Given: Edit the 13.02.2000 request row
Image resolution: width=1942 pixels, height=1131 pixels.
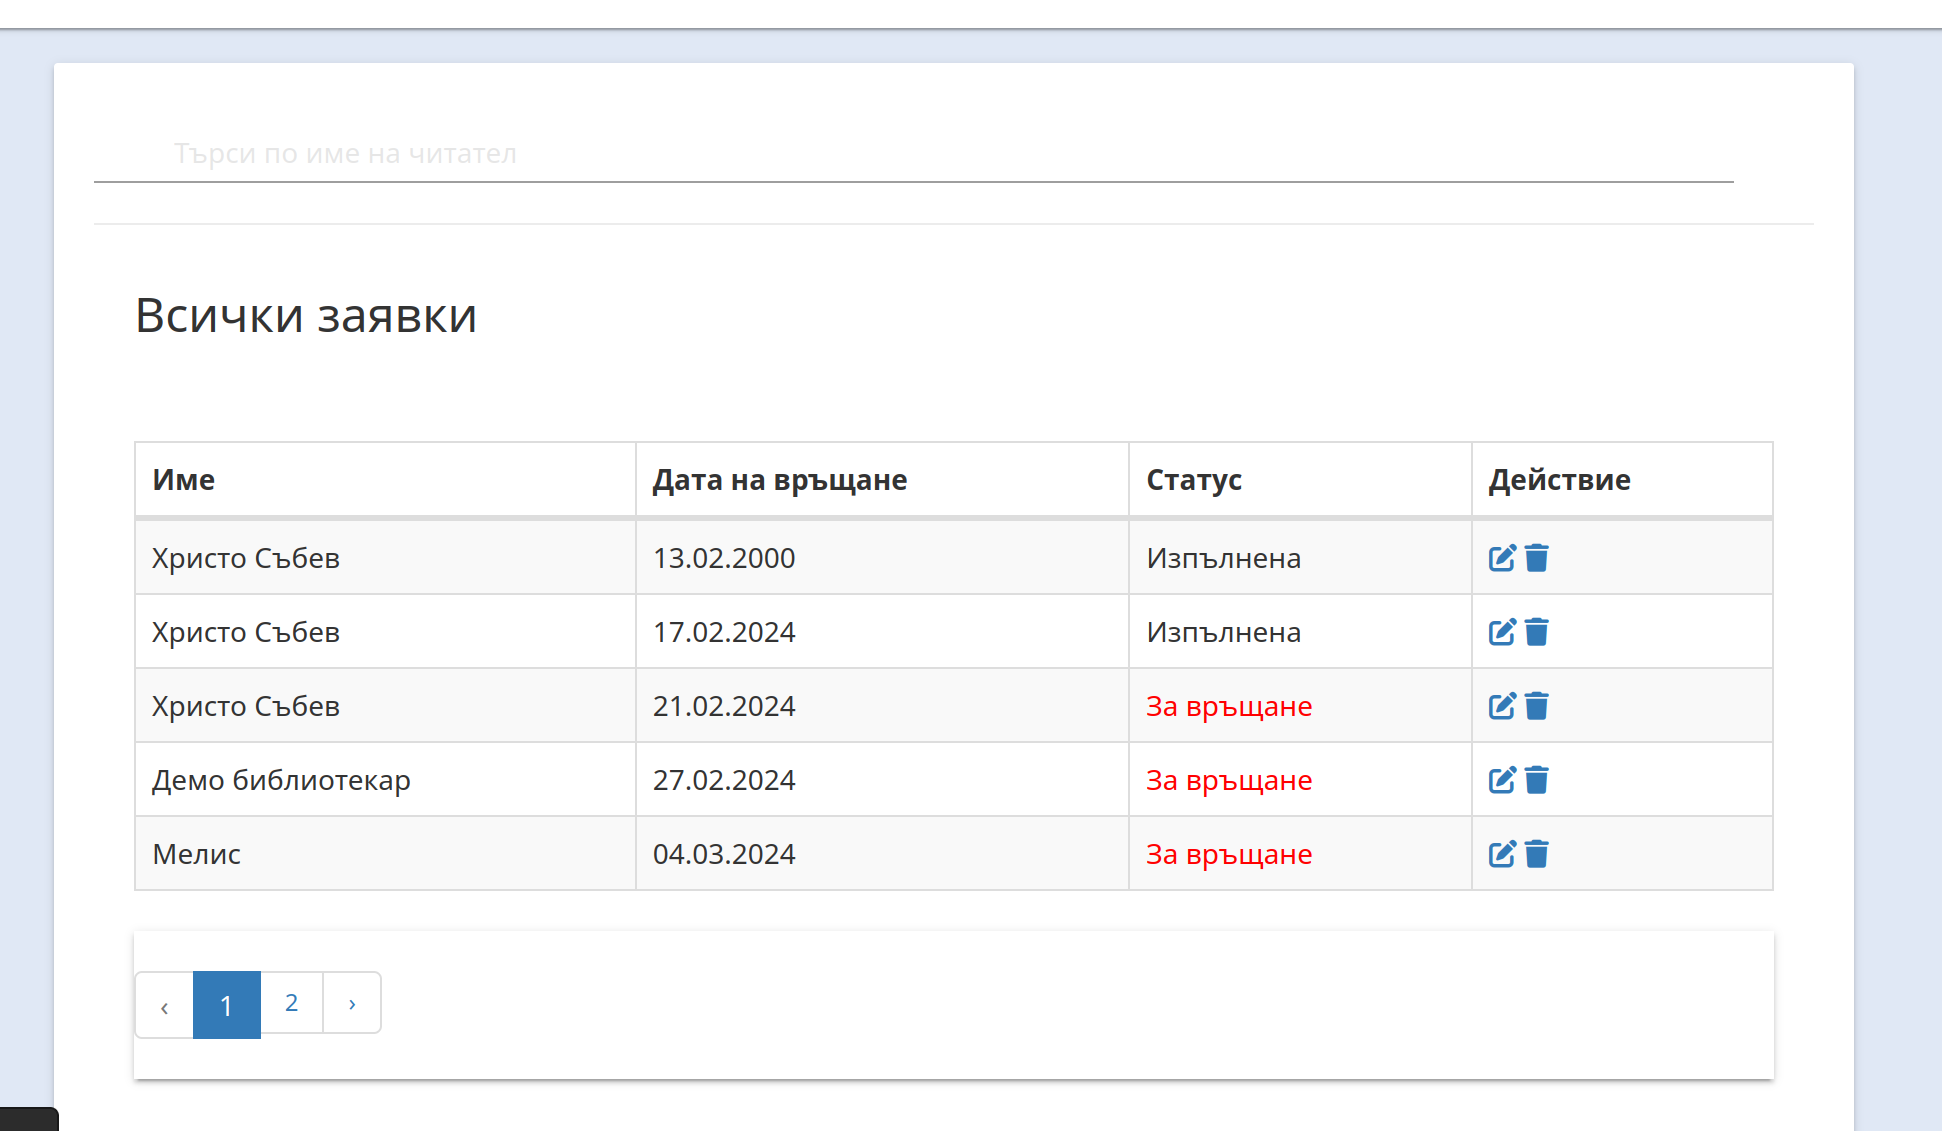Looking at the screenshot, I should 1502,558.
